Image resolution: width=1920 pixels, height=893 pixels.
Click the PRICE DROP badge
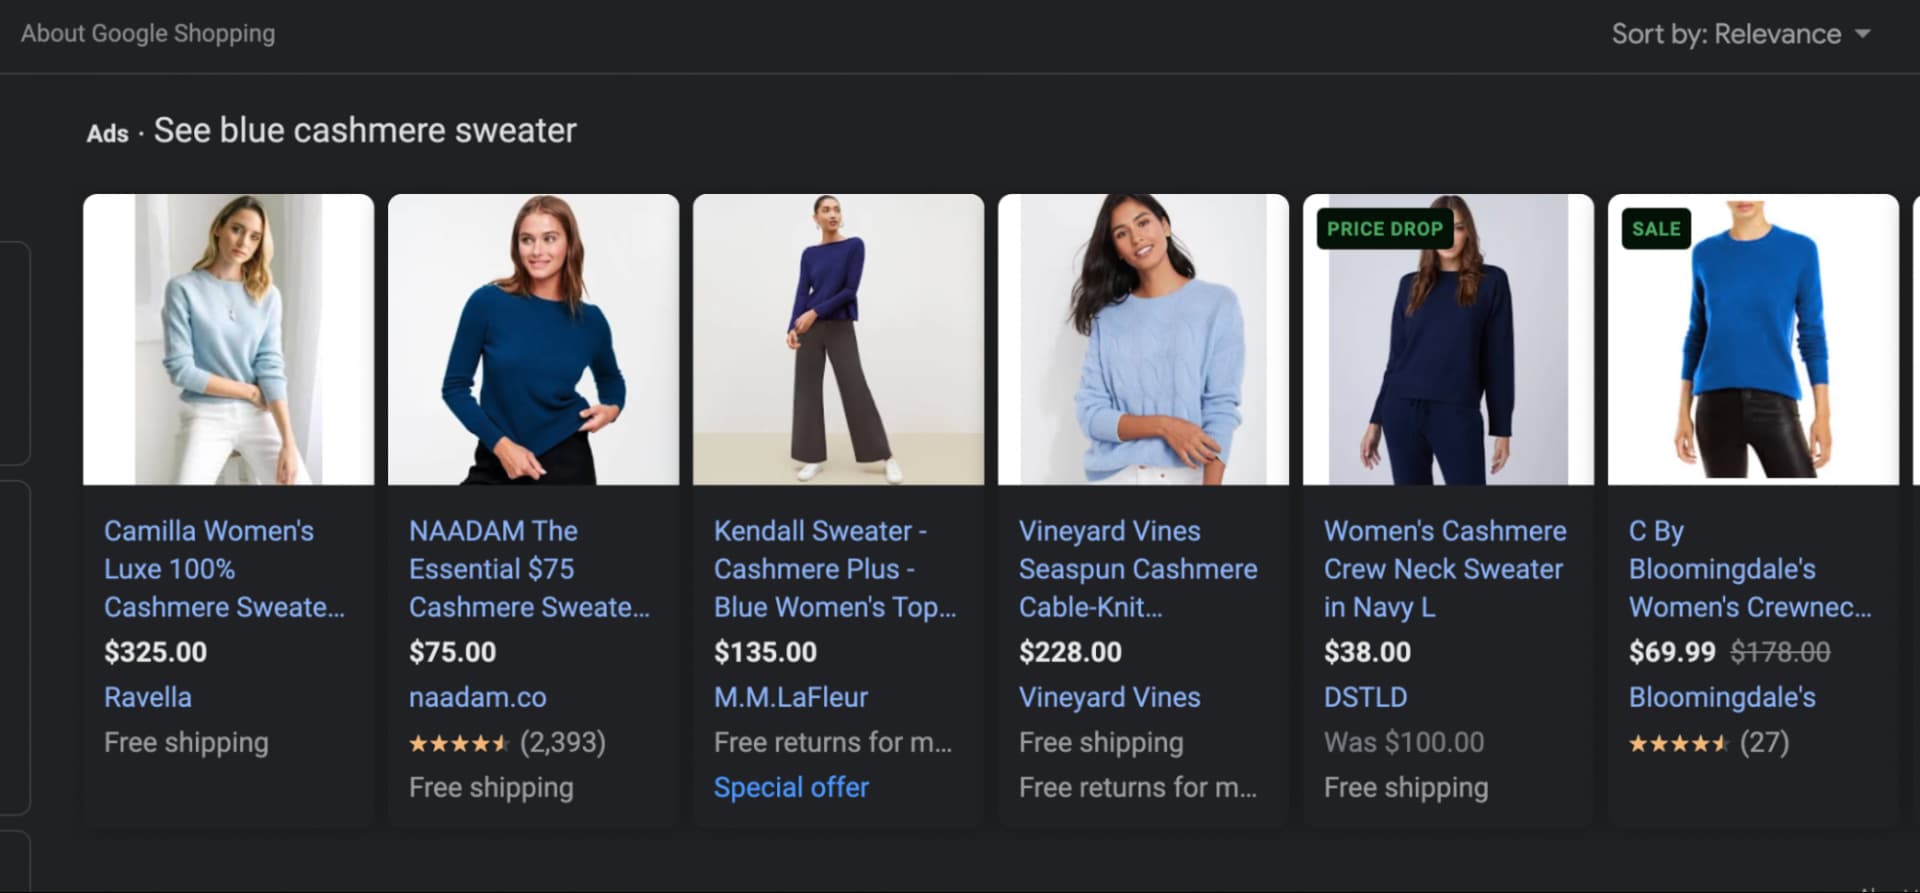click(x=1384, y=228)
